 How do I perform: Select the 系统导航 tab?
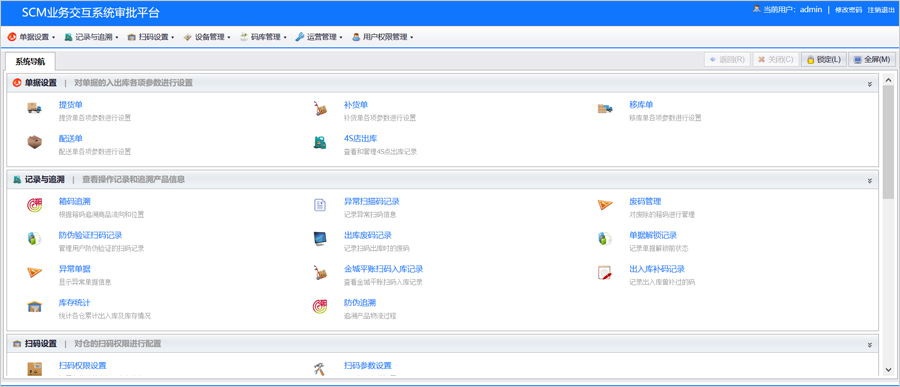(30, 61)
